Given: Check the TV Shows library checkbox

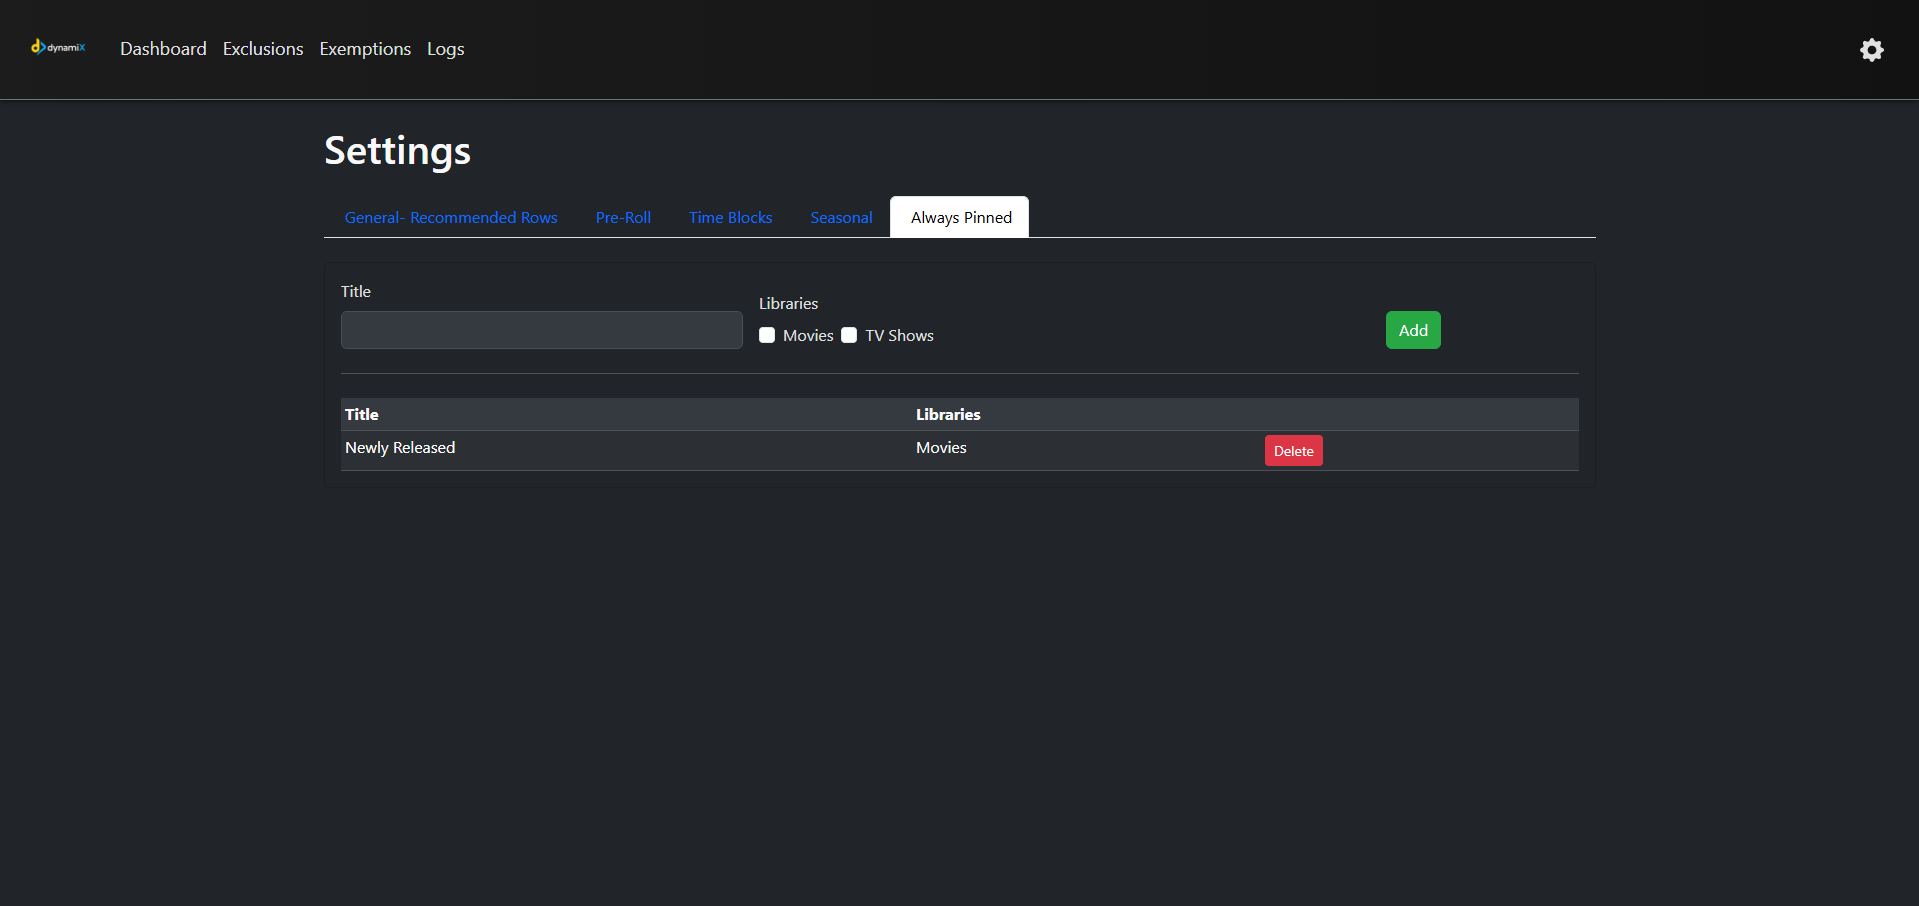Looking at the screenshot, I should point(849,335).
